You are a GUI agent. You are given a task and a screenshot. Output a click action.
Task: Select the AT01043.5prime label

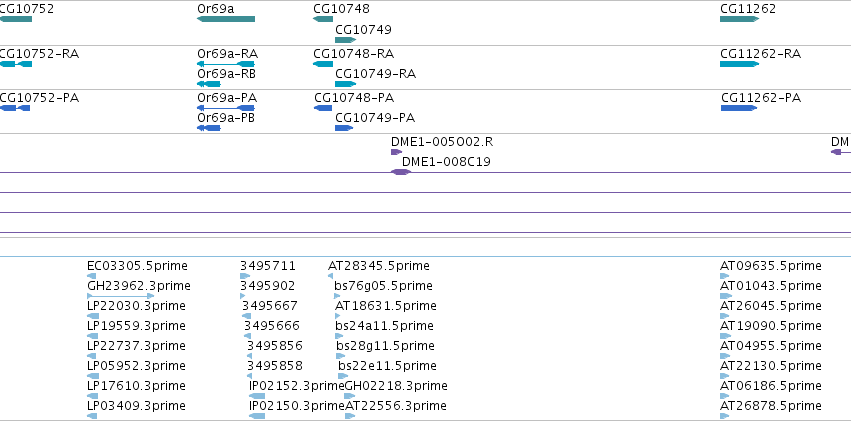(x=771, y=286)
